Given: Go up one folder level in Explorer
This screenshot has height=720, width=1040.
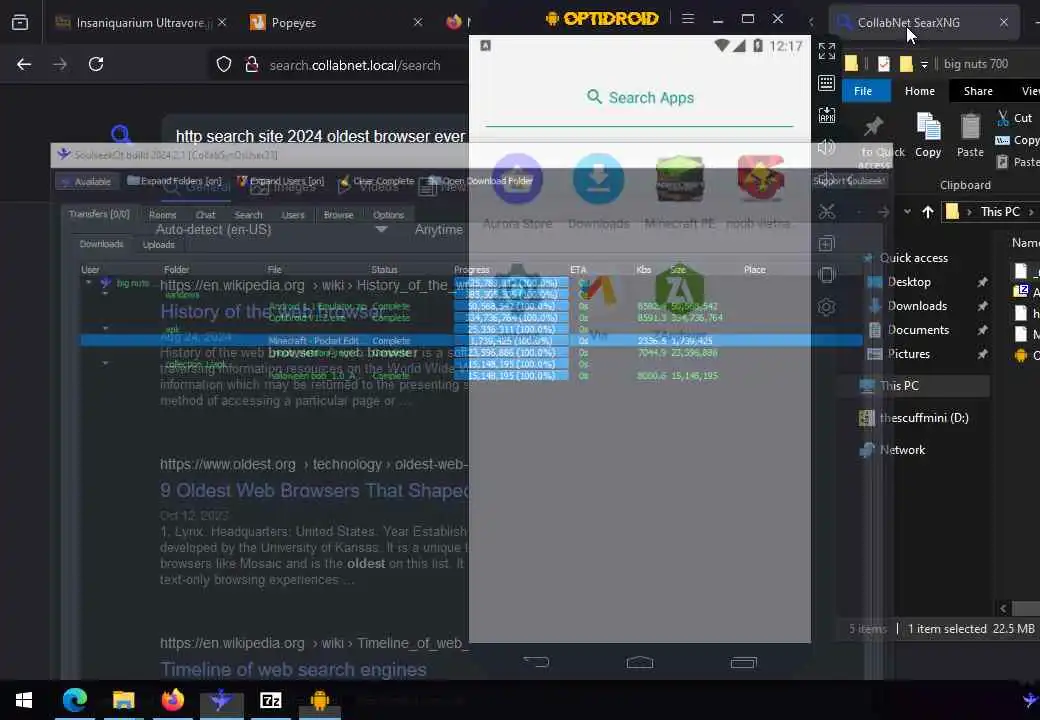Looking at the screenshot, I should pos(928,212).
